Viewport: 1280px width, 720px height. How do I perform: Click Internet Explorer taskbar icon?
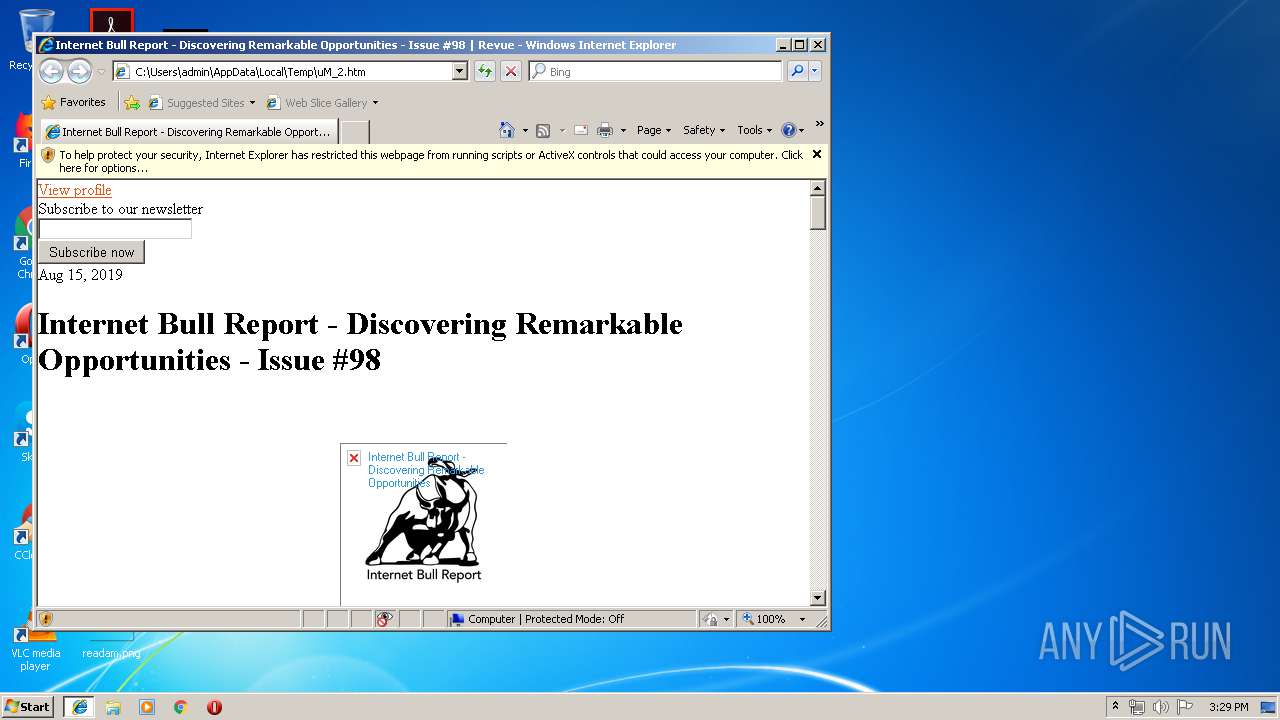coord(79,706)
